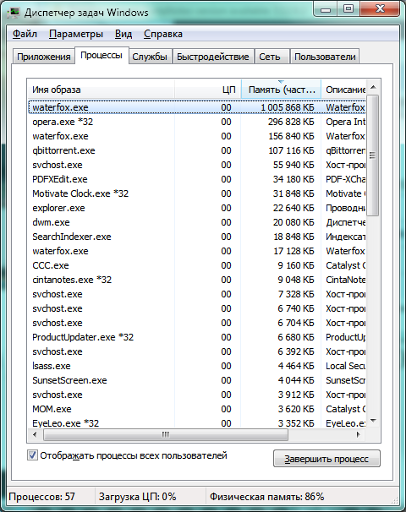Click the 296 828 КБ memory value
This screenshot has height=512, width=406.
291,122
